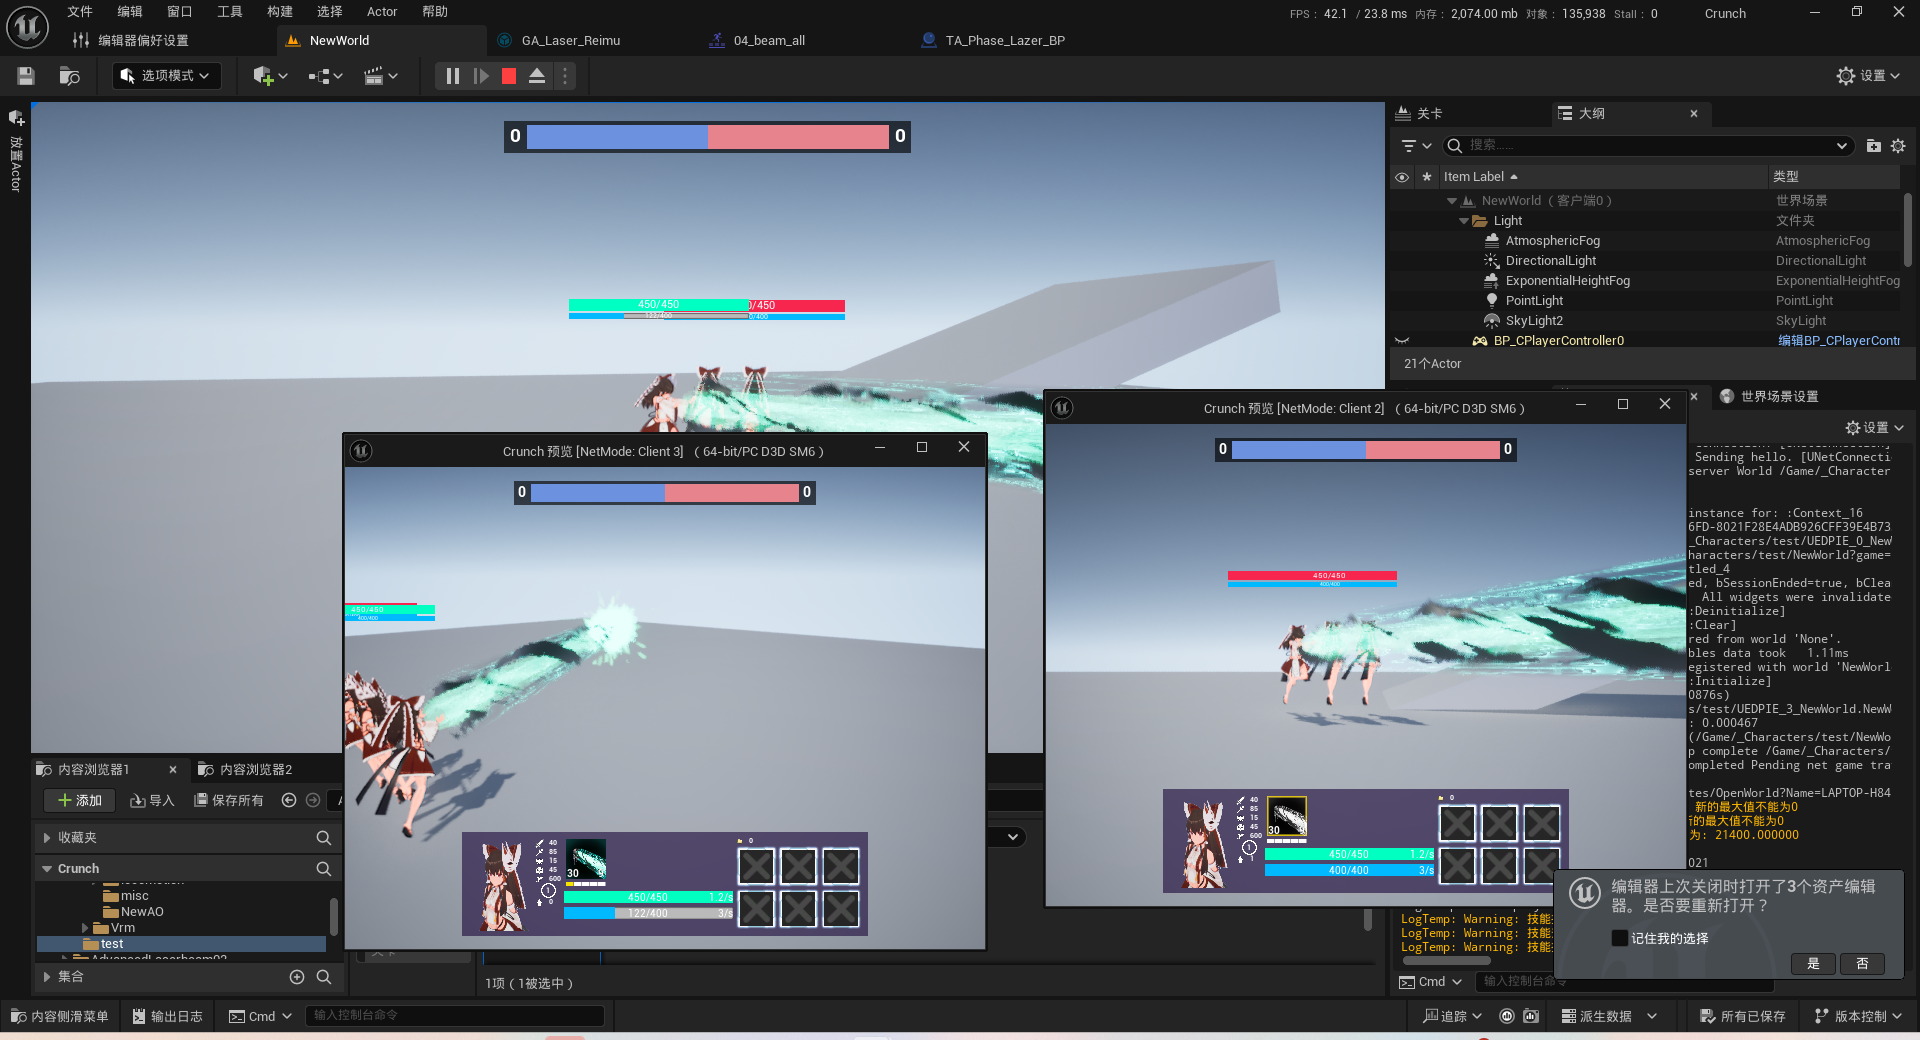Viewport: 1920px width, 1040px height.
Task: Pause the play-in-editor simulation
Action: (452, 76)
